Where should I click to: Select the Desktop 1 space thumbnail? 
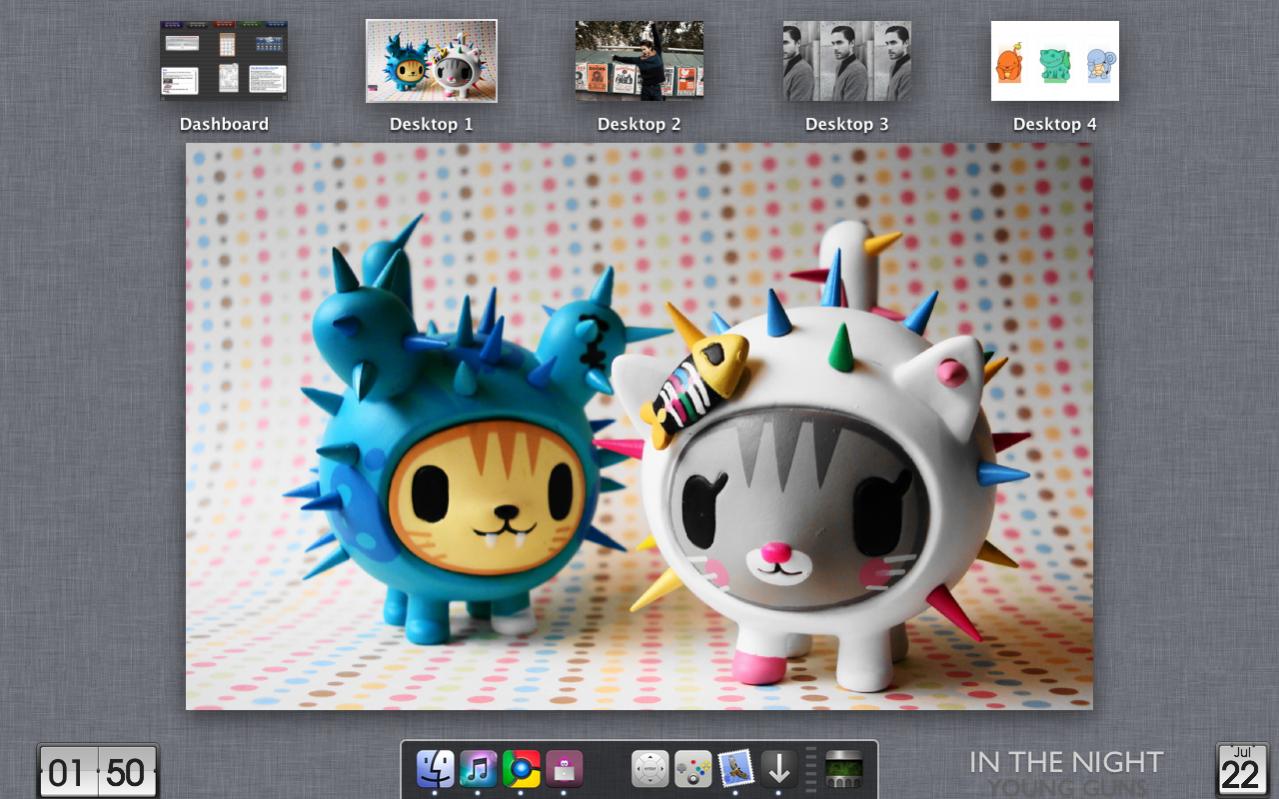coord(432,61)
